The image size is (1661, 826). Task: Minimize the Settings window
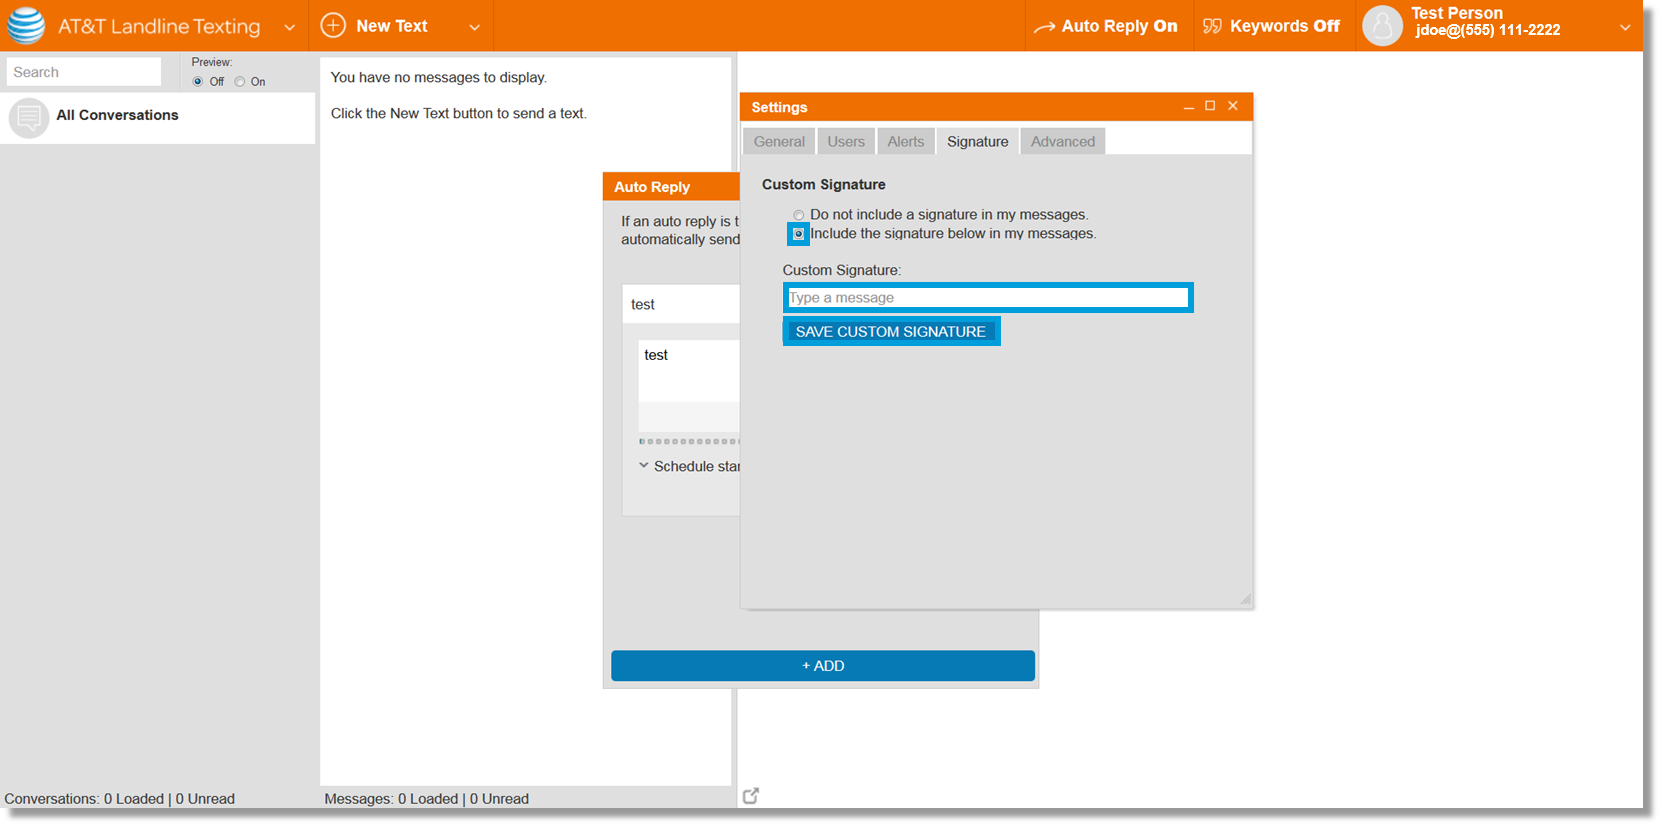[x=1188, y=106]
